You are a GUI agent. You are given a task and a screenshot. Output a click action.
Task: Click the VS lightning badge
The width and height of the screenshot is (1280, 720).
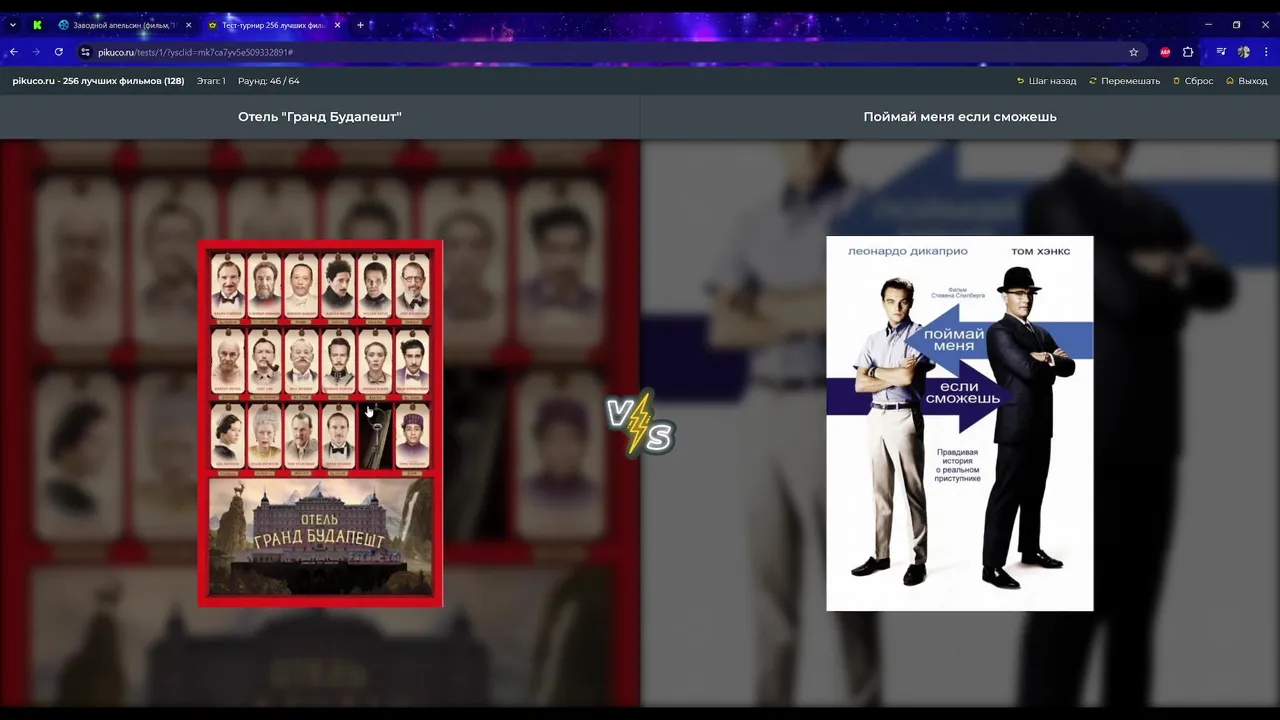640,423
